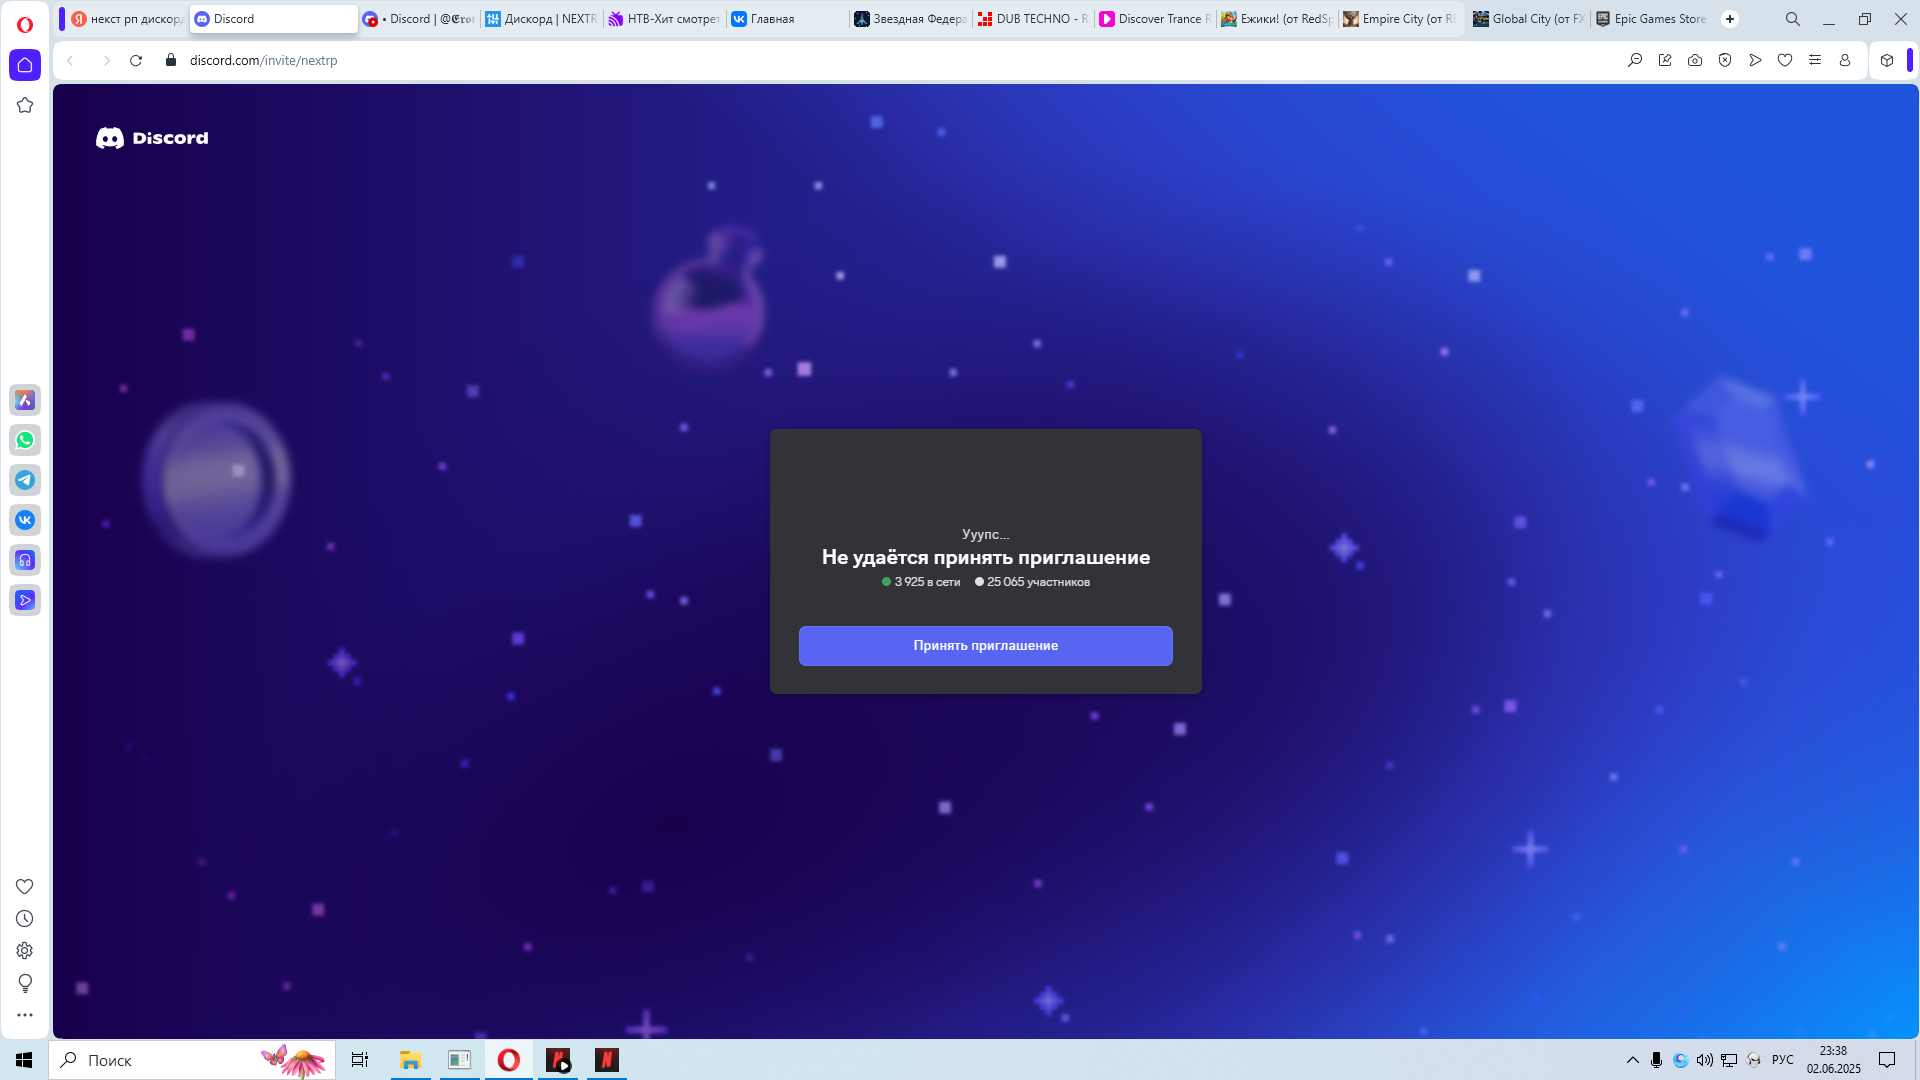Switch to 'некст рп дискорд' Yandex tab

click(127, 19)
